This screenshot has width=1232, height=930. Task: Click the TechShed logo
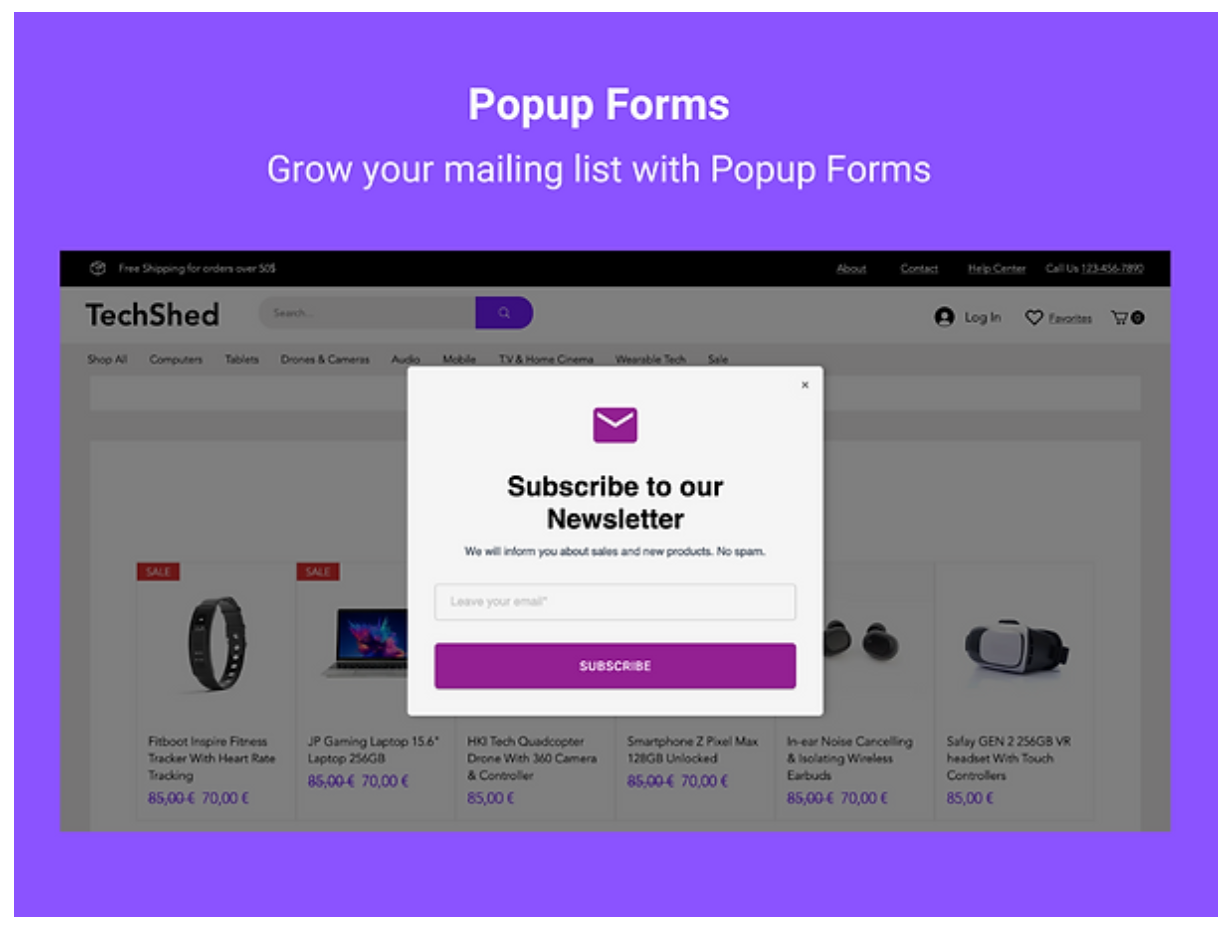coord(152,315)
